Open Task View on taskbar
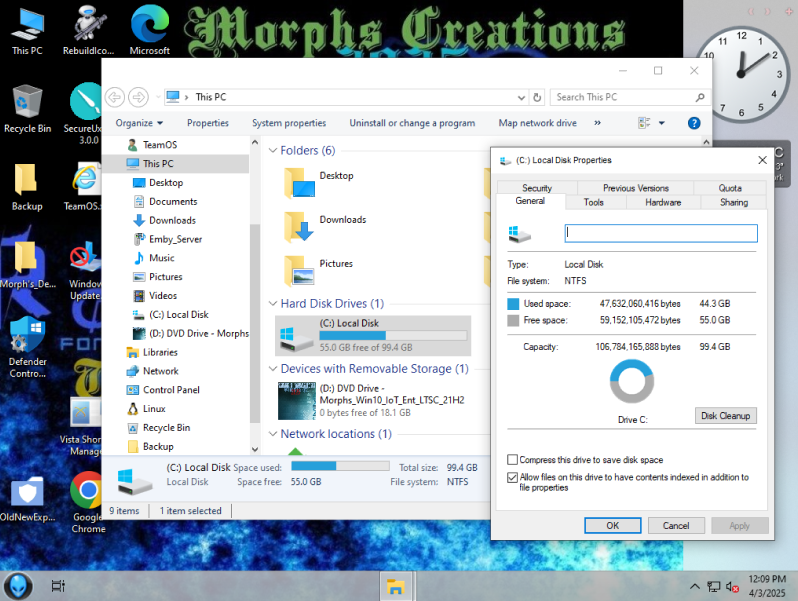This screenshot has height=601, width=798. coord(58,586)
